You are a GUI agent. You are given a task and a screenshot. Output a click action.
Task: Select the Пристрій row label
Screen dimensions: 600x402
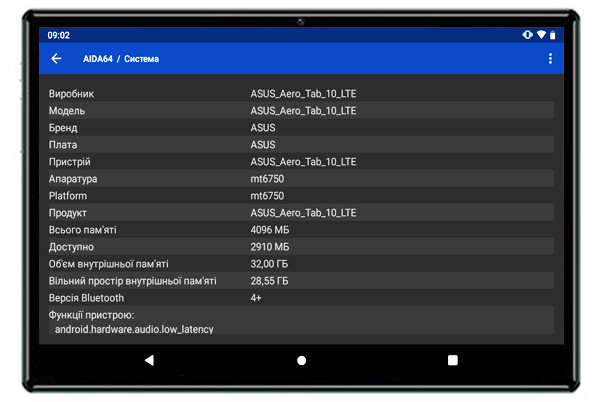(70, 162)
